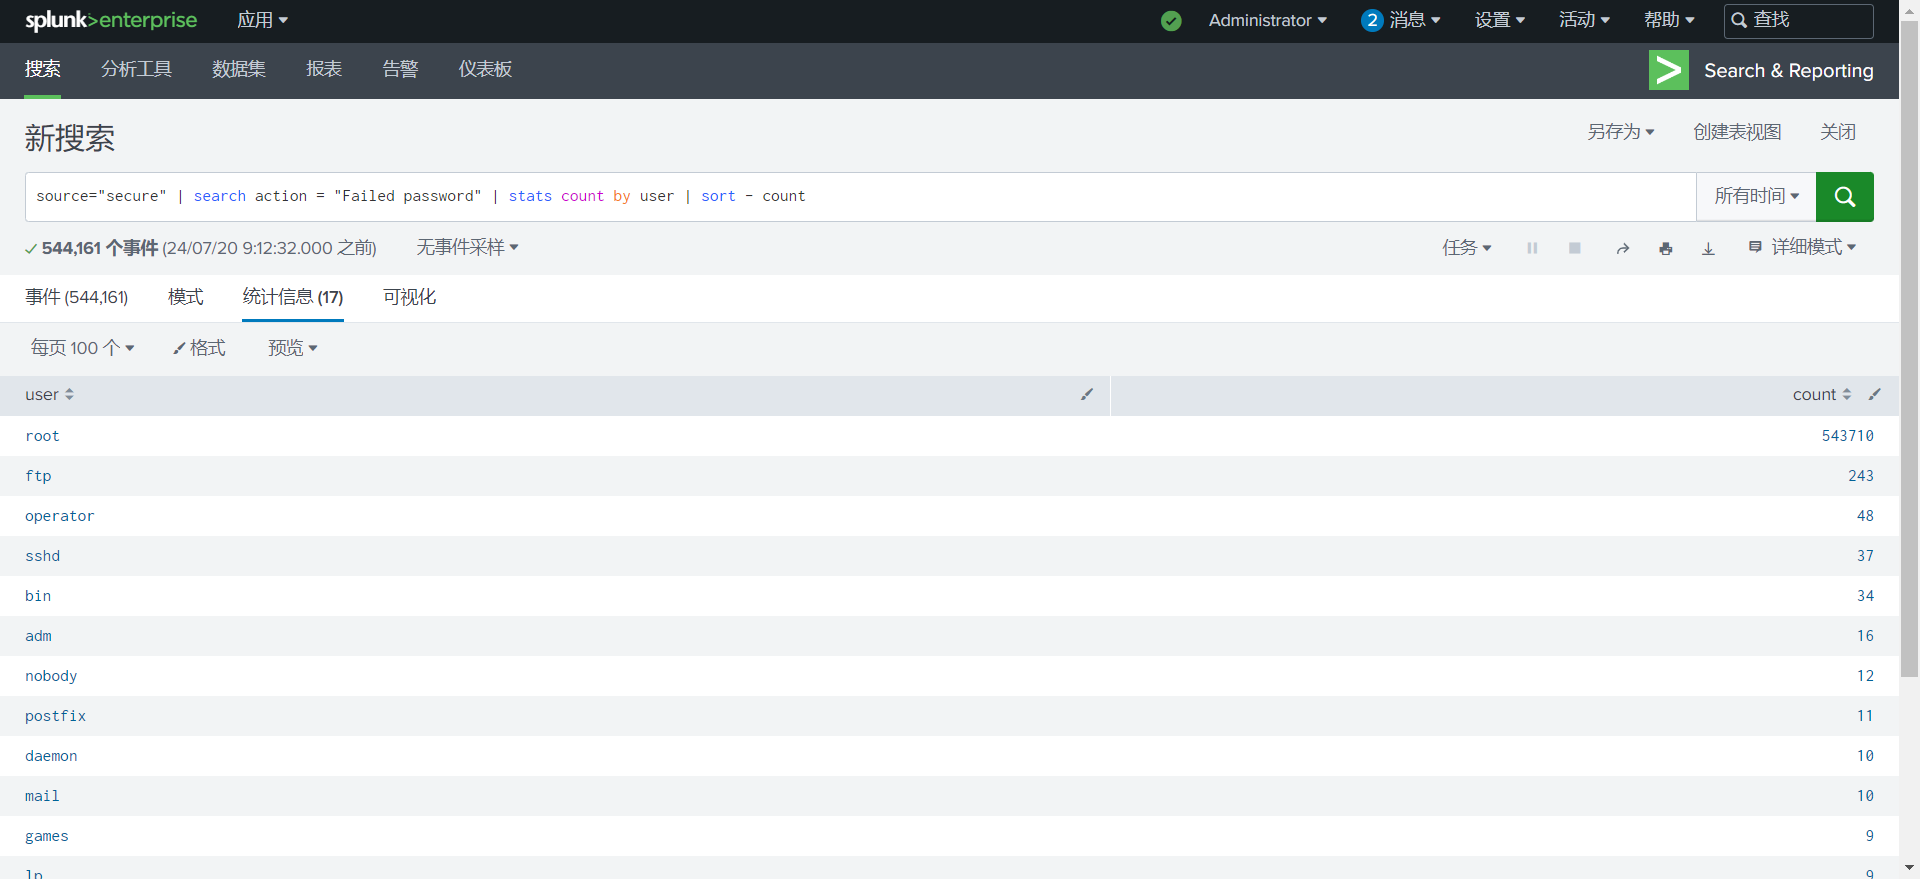Open the Administrator user menu
The height and width of the screenshot is (879, 1920).
click(x=1267, y=20)
